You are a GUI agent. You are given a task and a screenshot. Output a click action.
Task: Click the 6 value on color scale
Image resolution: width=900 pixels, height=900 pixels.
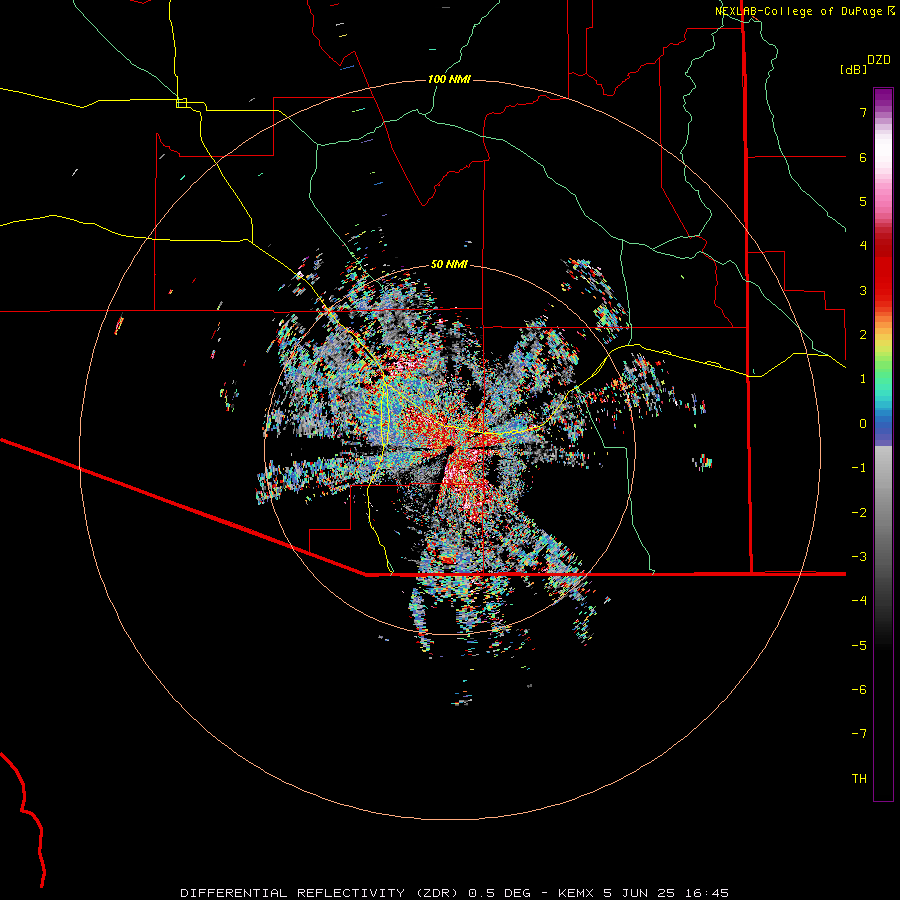pos(863,157)
